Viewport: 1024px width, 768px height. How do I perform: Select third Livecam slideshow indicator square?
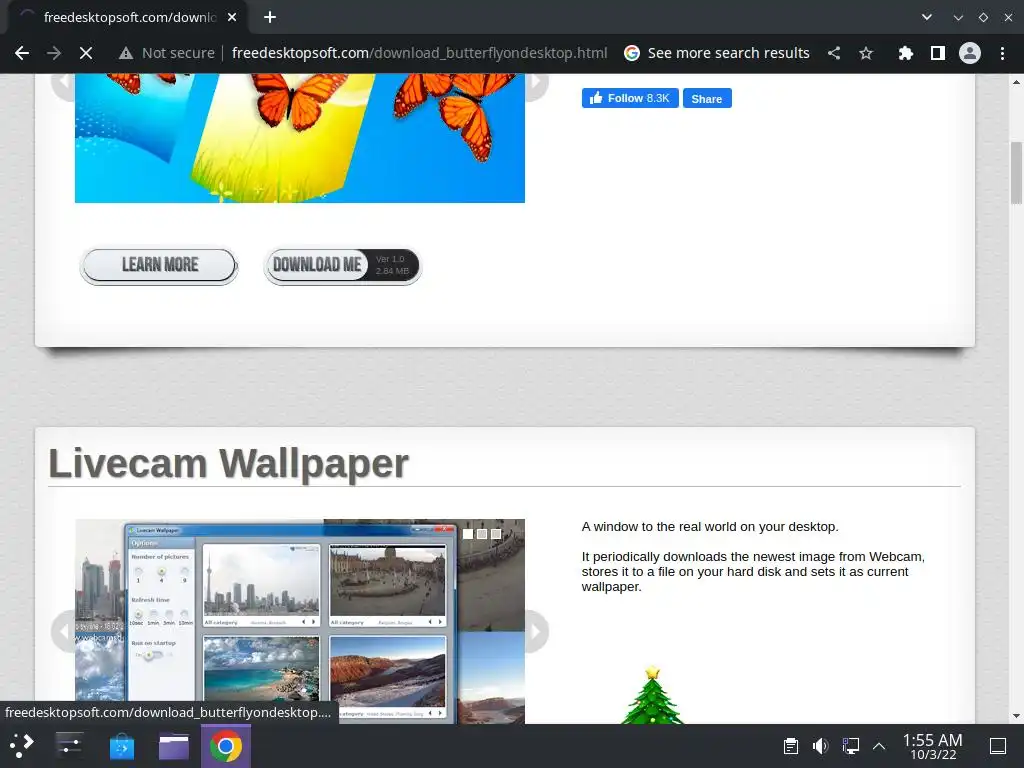[x=496, y=534]
